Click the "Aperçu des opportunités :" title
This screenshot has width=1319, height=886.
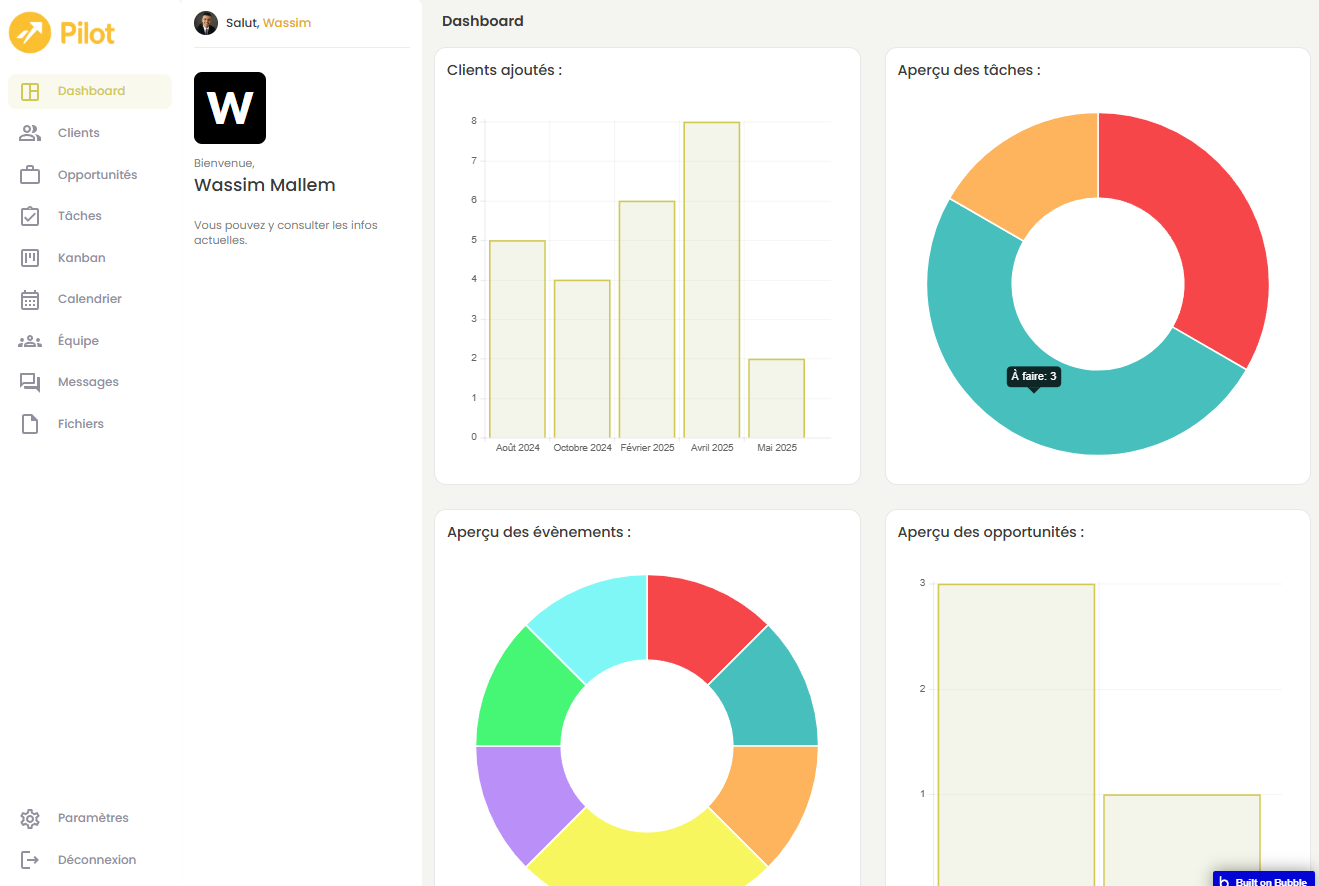pyautogui.click(x=991, y=532)
